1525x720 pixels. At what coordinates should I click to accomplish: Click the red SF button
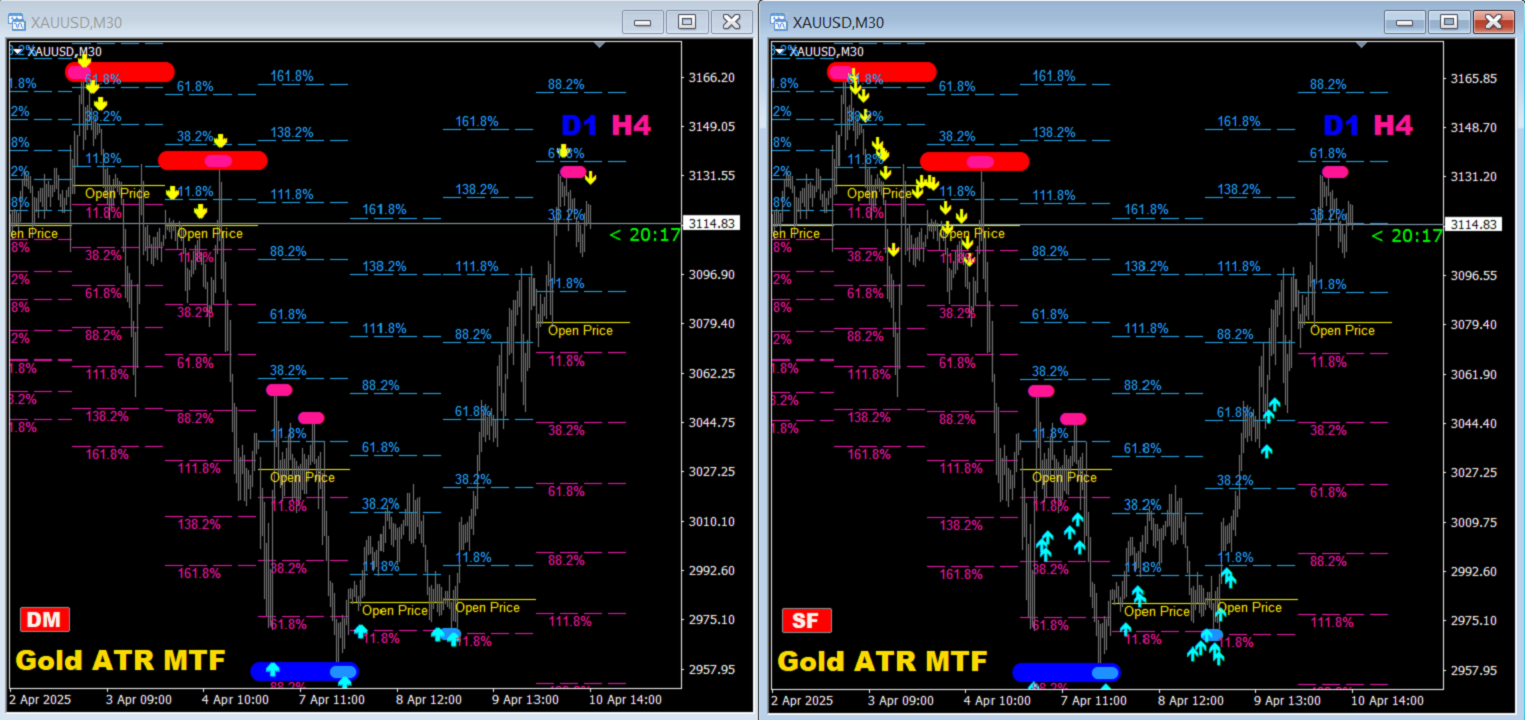(x=806, y=620)
